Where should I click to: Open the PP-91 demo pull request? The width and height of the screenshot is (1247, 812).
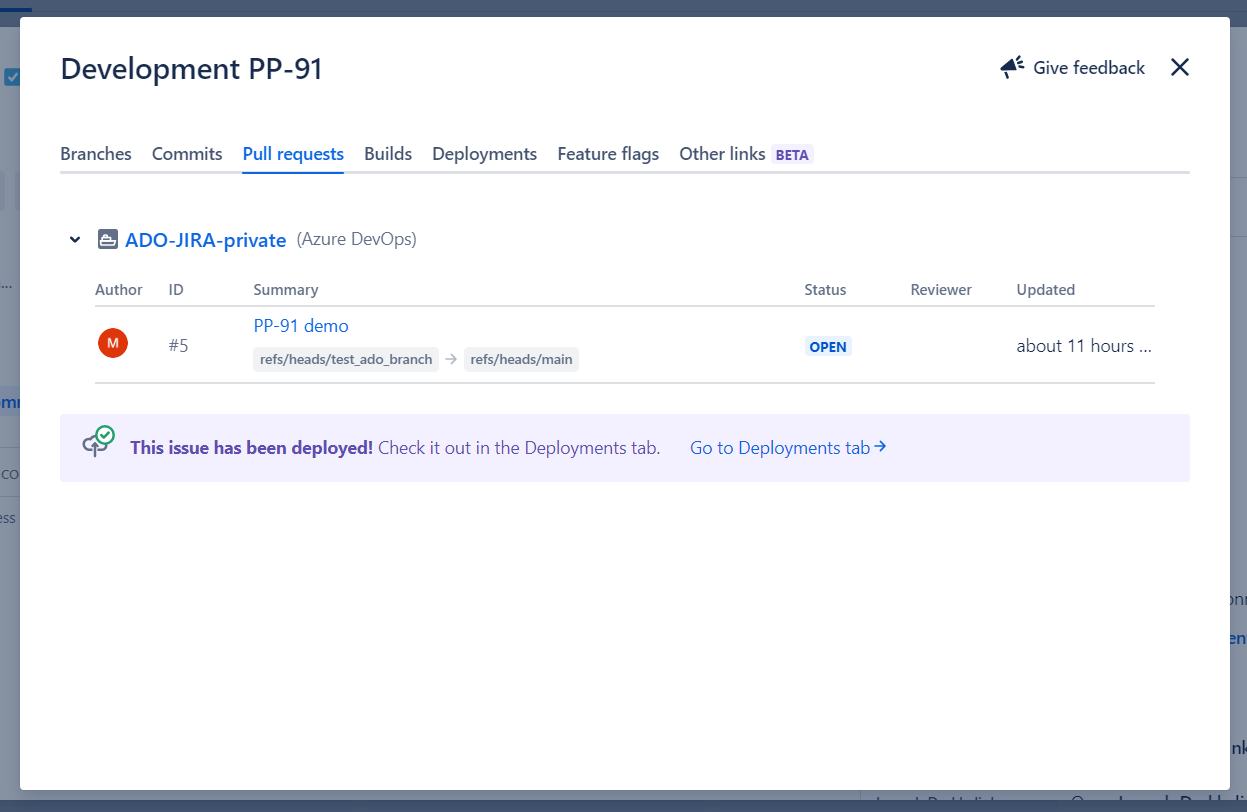pyautogui.click(x=300, y=325)
